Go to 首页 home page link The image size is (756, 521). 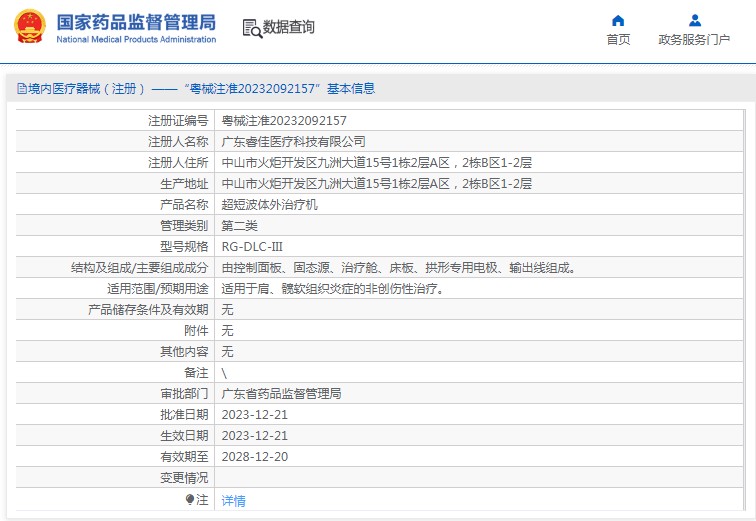618,40
